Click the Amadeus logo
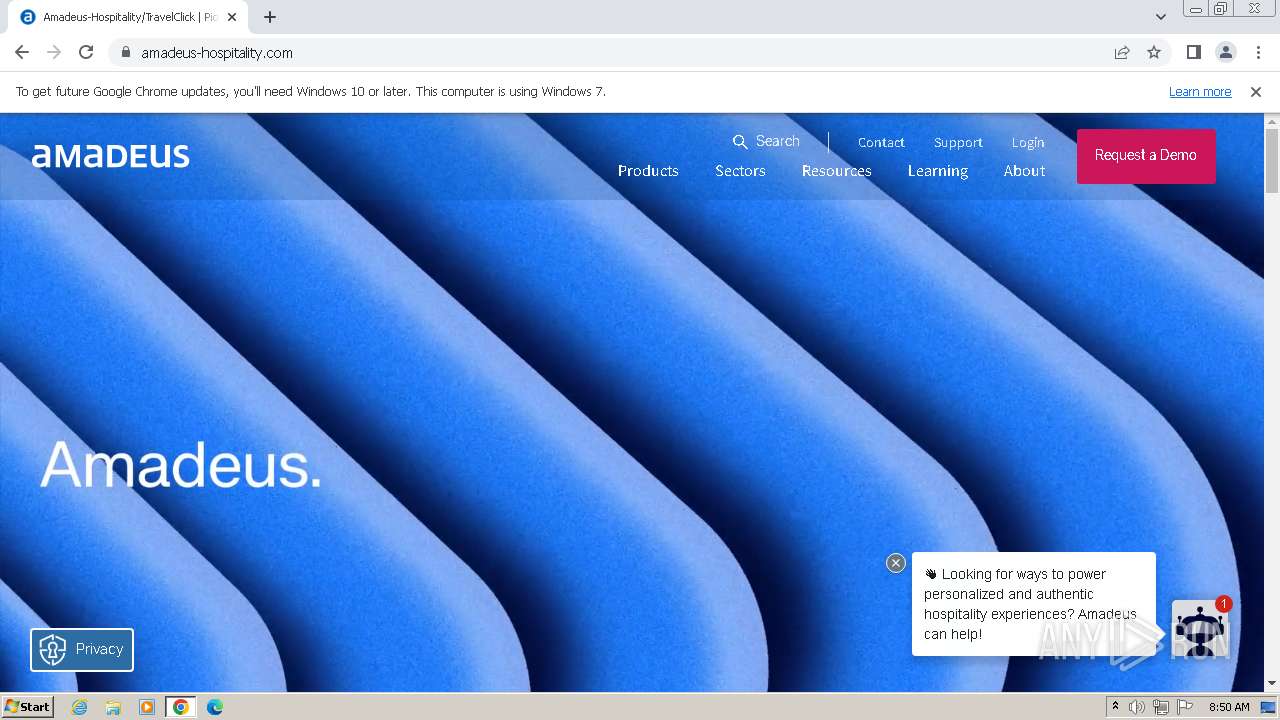 coord(111,156)
